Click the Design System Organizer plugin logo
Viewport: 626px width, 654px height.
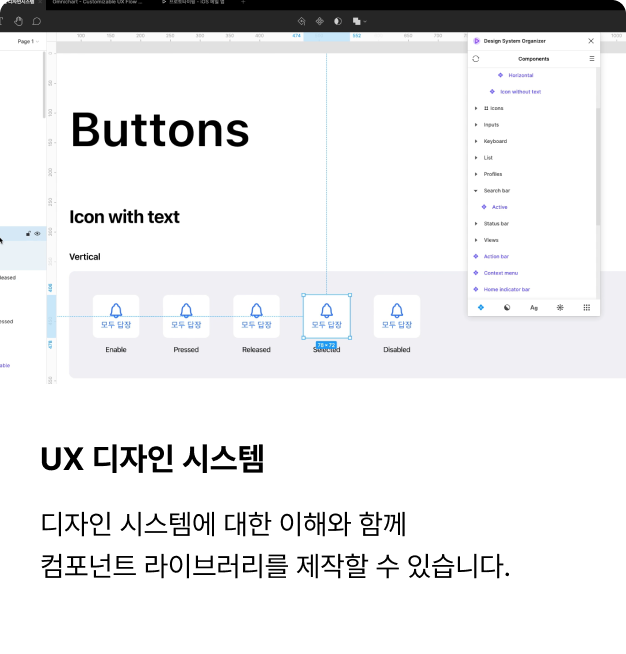pyautogui.click(x=477, y=41)
